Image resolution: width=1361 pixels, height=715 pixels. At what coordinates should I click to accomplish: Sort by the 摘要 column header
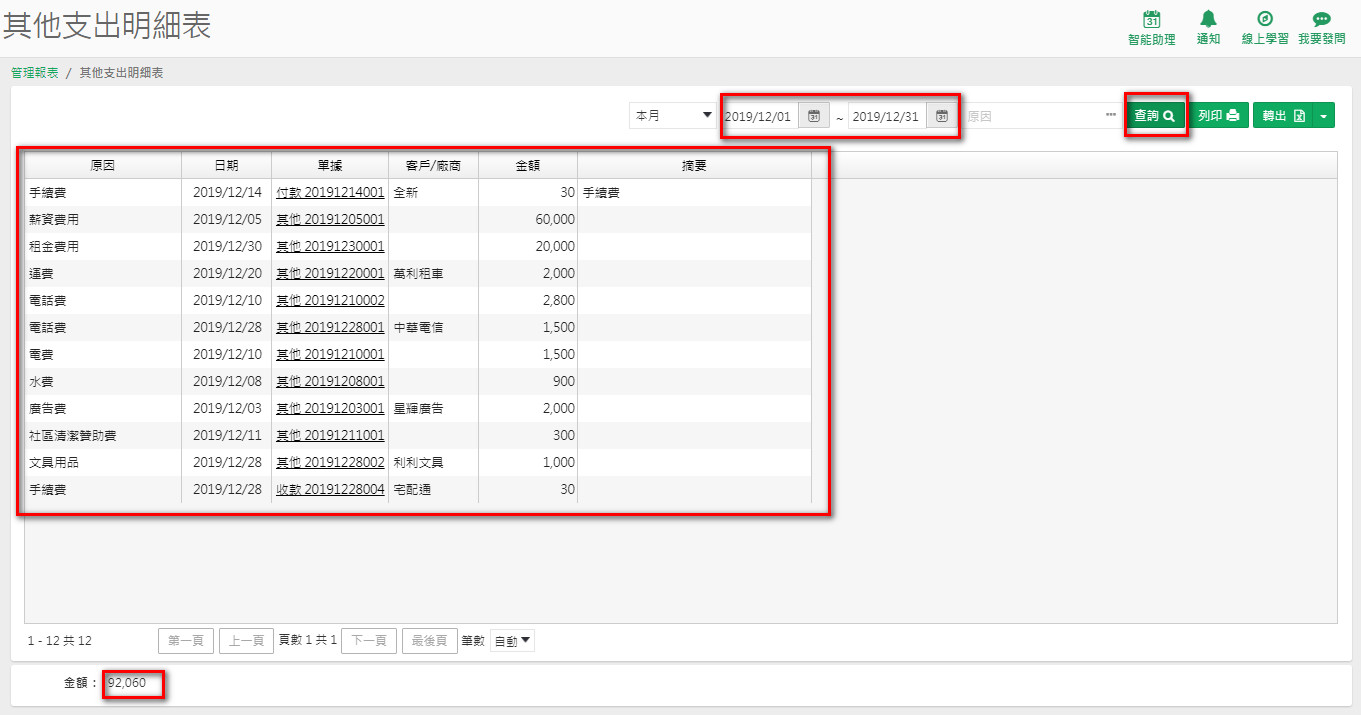(x=694, y=166)
